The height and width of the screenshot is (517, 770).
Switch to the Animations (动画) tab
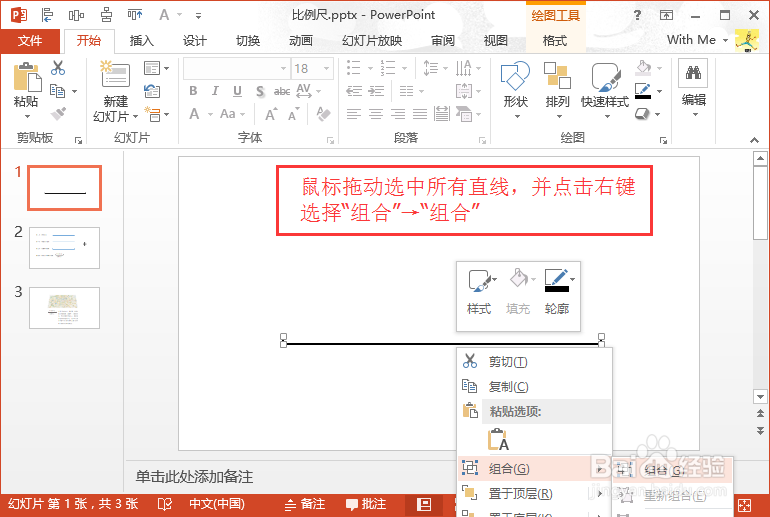tap(301, 41)
